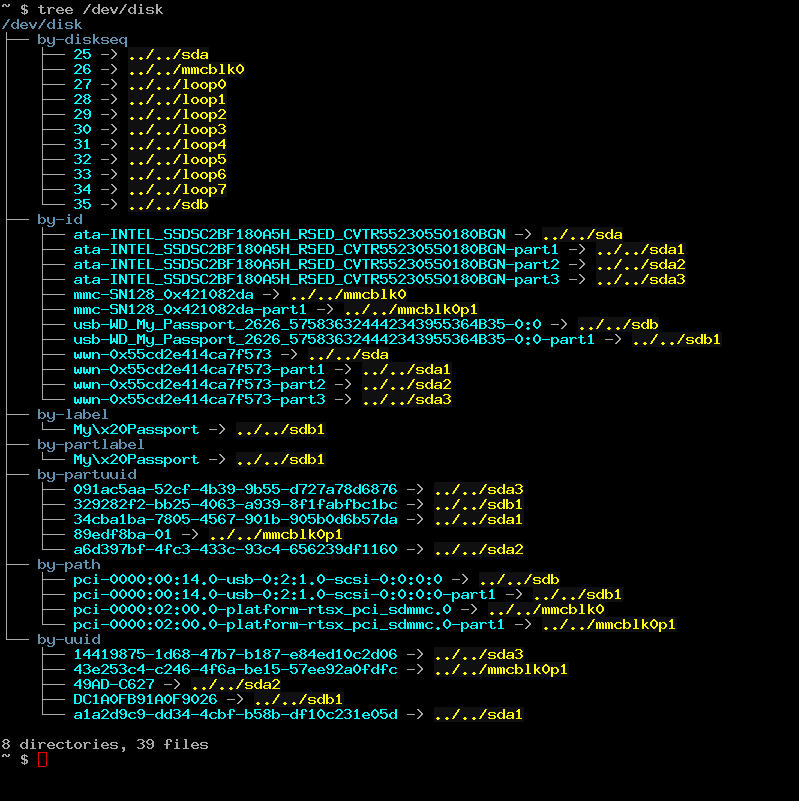Click the by-id directory name

click(x=60, y=220)
